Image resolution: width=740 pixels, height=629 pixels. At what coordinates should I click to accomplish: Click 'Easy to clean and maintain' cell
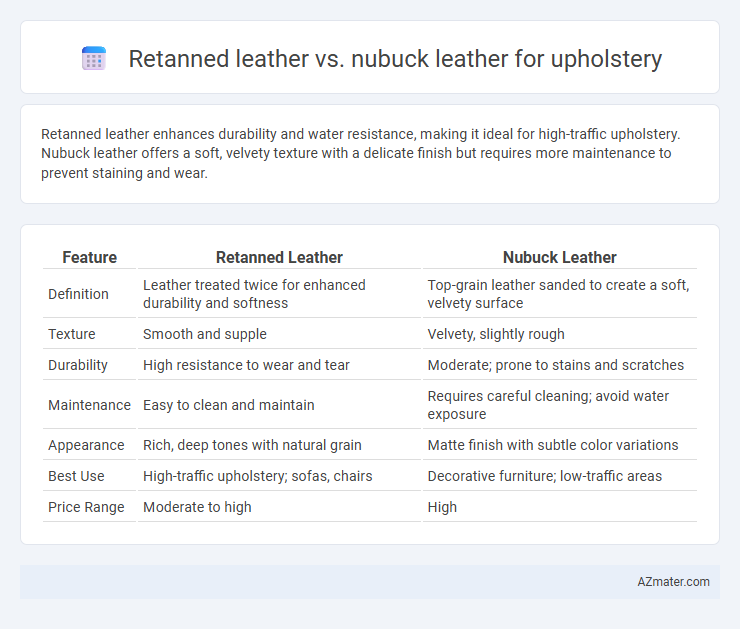coord(279,405)
